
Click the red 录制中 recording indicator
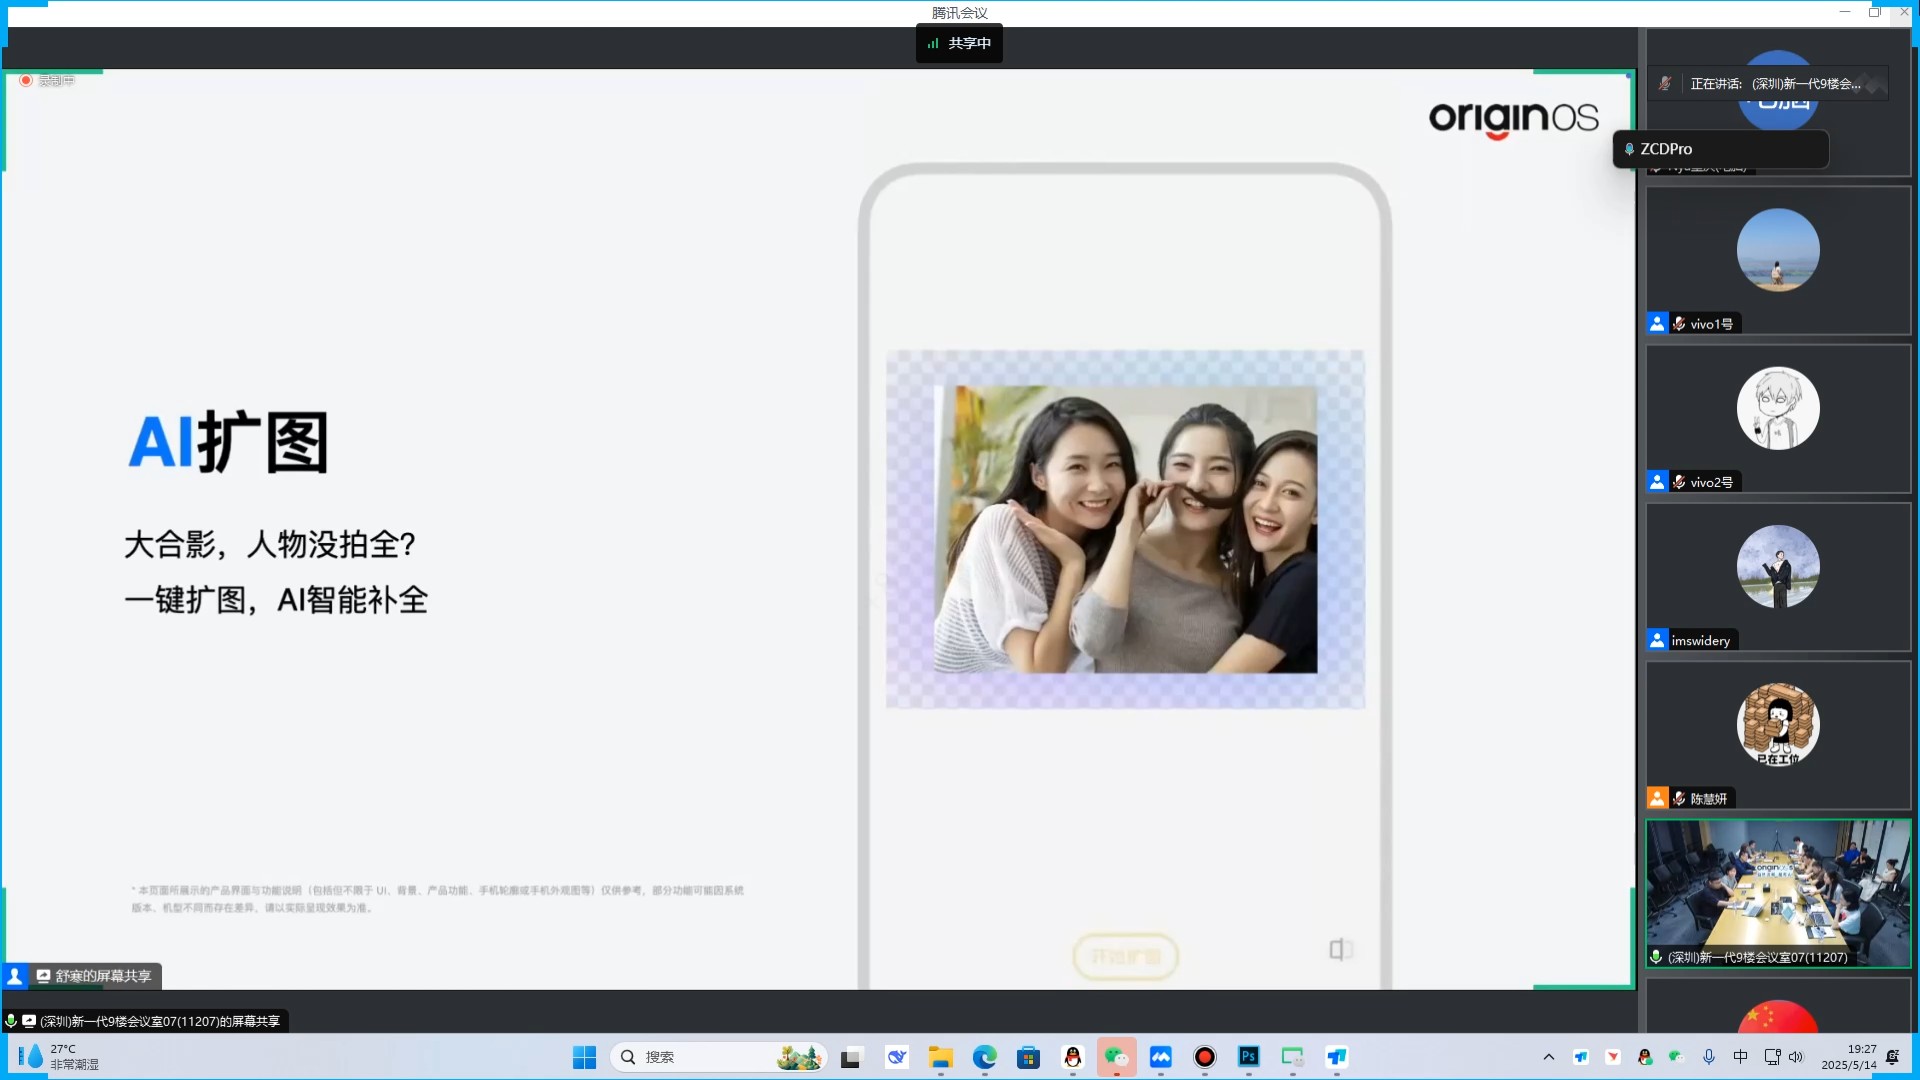[x=46, y=80]
